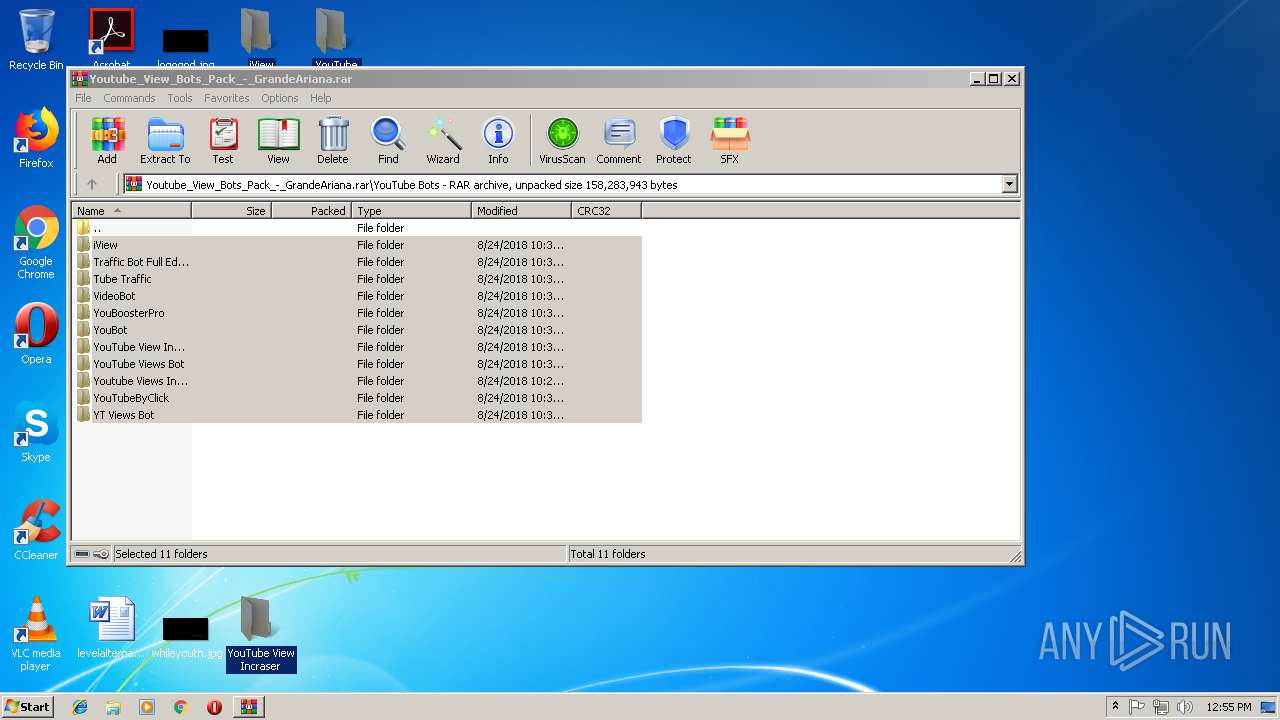Sort by Type column header
Screen dimensions: 1280x720
coord(411,211)
